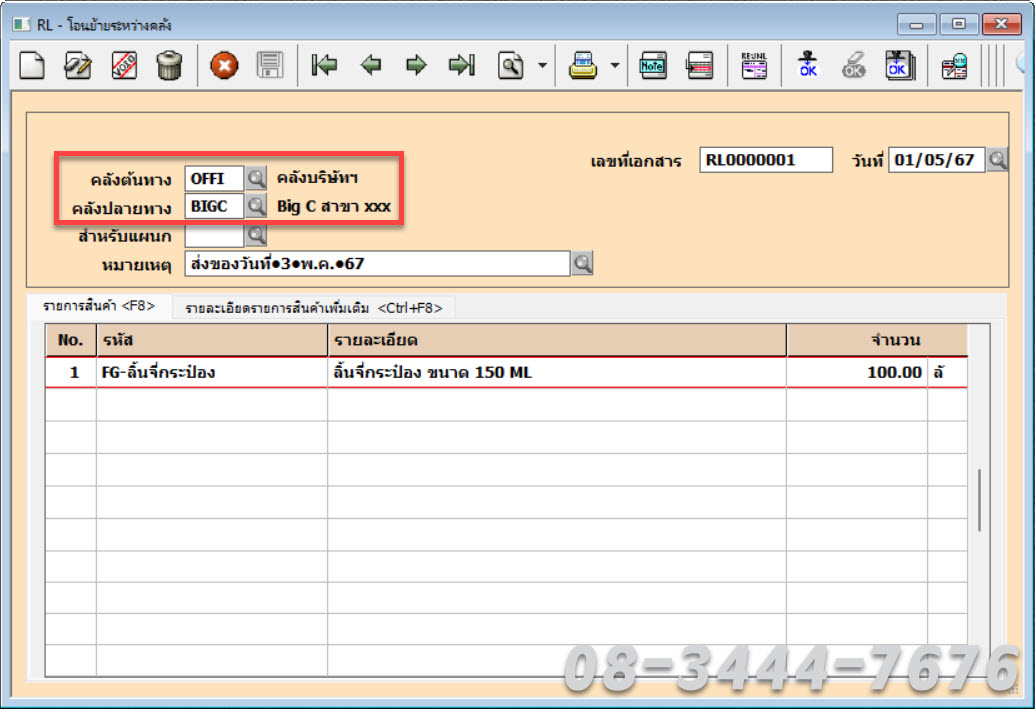Click the No. column header
The width and height of the screenshot is (1035, 709).
71,340
